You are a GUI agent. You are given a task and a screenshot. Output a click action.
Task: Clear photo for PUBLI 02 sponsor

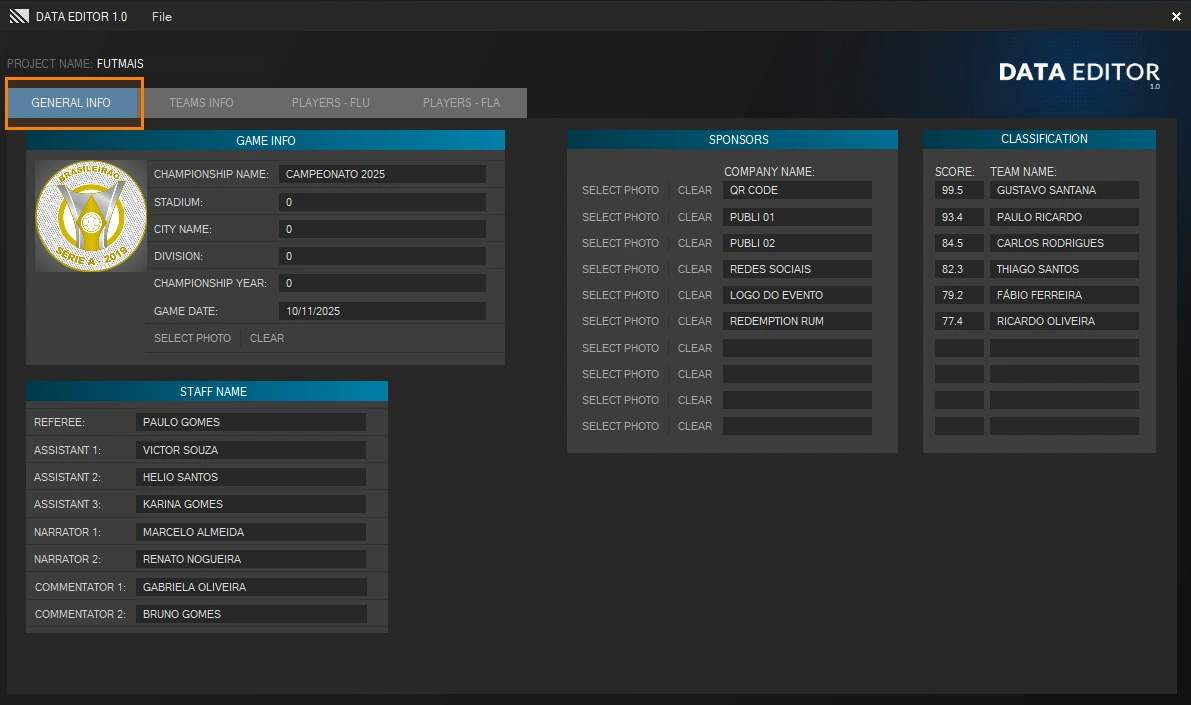click(695, 243)
